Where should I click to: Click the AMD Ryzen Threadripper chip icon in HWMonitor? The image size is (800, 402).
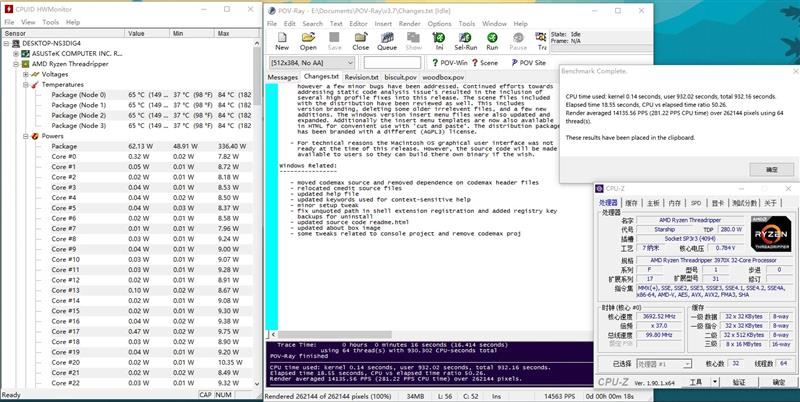coord(26,64)
